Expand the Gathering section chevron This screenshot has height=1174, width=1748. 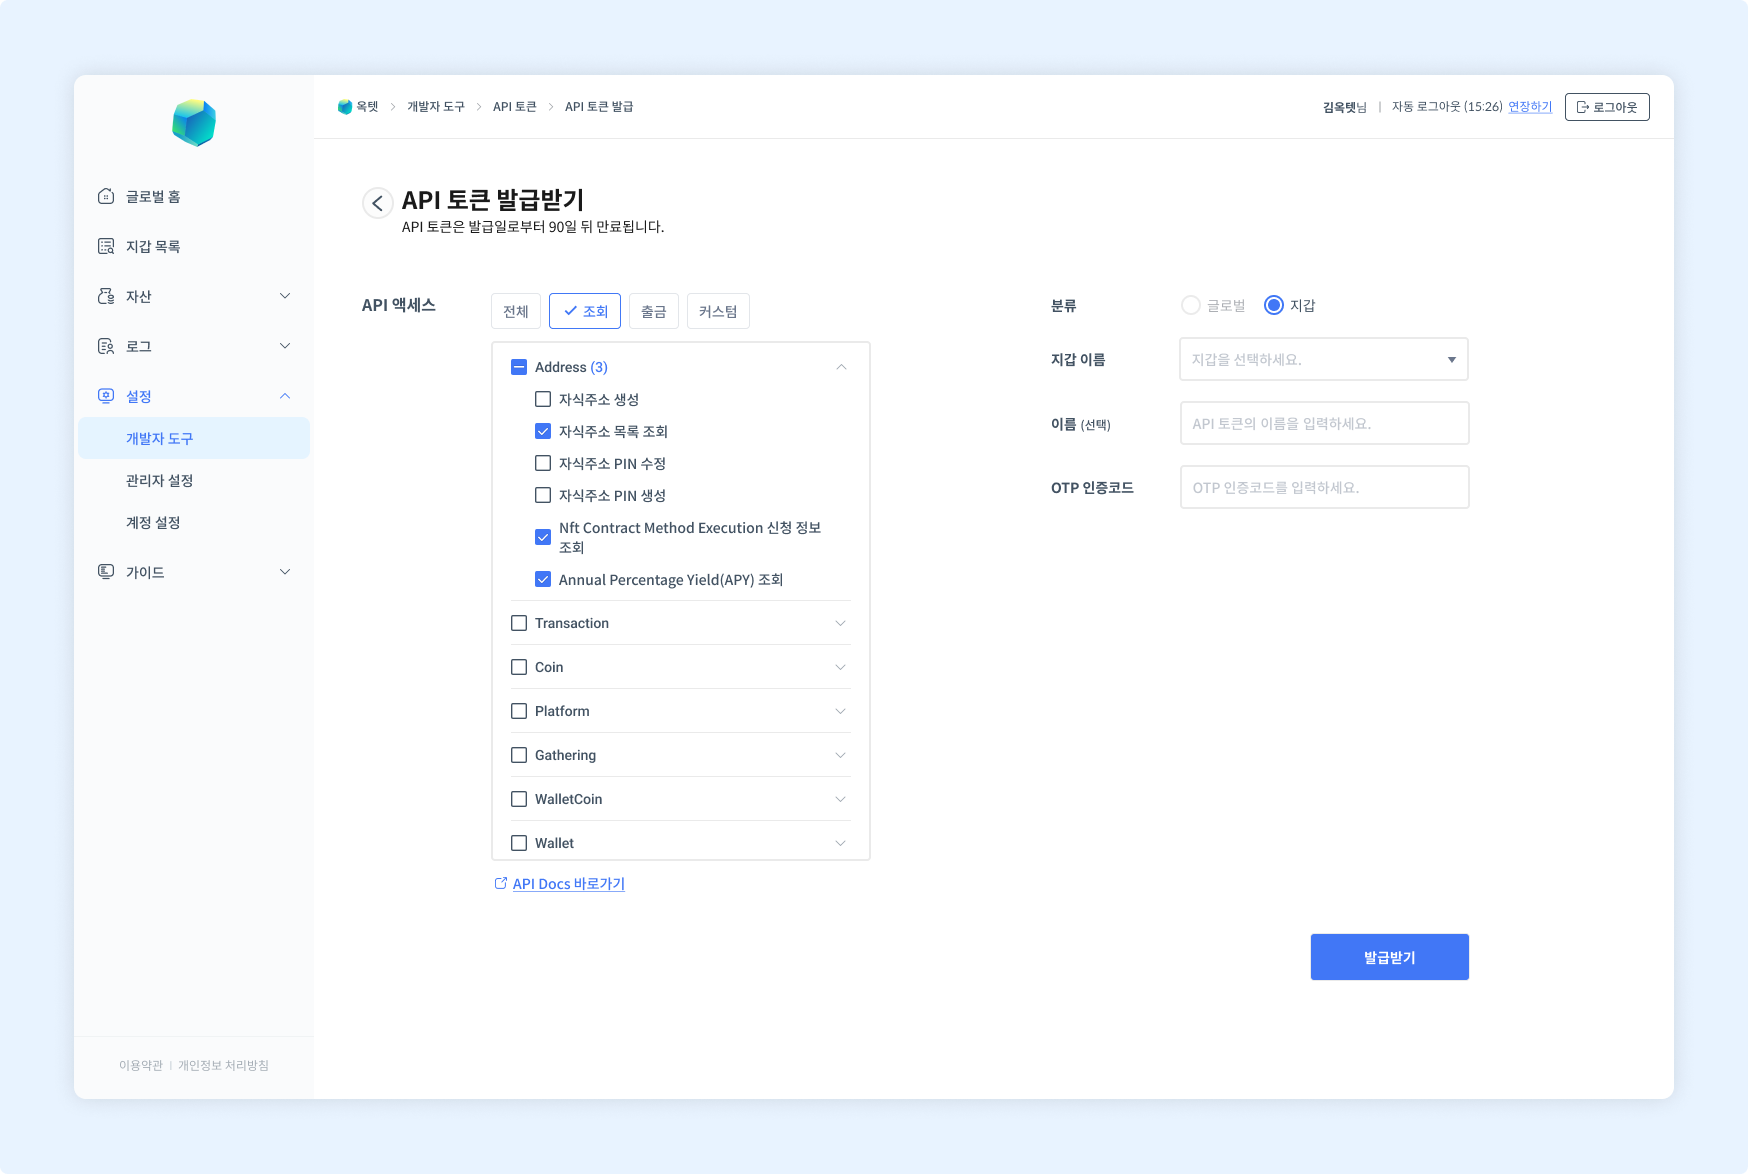point(841,755)
